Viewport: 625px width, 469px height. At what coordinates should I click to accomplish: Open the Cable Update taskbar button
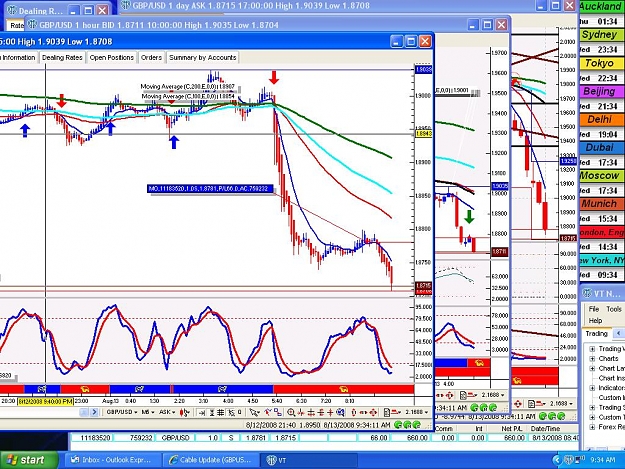(x=210, y=460)
